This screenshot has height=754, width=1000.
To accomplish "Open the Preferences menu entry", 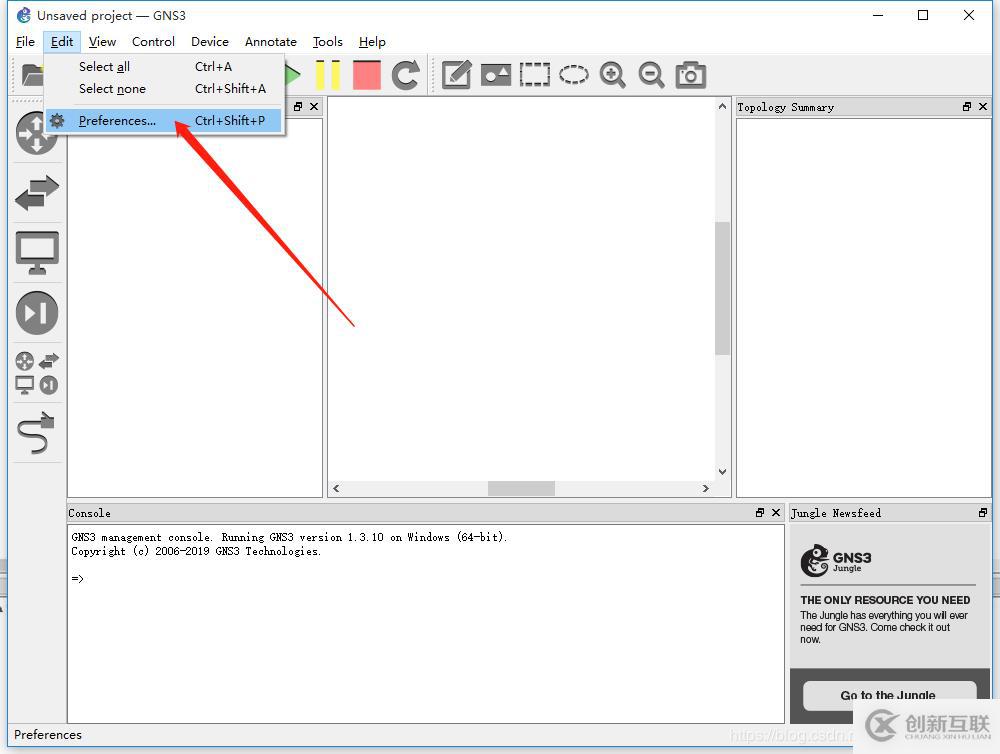I will (163, 121).
